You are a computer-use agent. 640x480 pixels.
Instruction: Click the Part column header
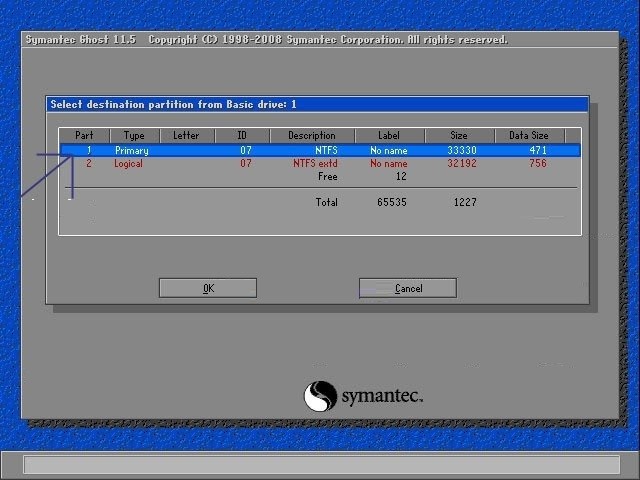(84, 135)
